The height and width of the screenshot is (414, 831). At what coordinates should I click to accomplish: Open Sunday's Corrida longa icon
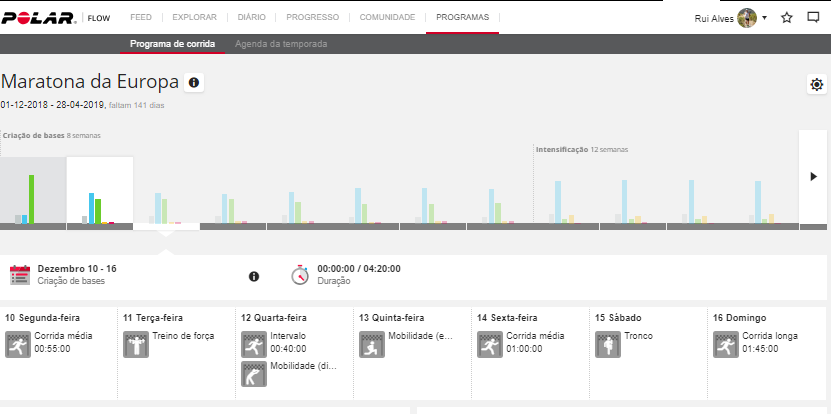[725, 344]
